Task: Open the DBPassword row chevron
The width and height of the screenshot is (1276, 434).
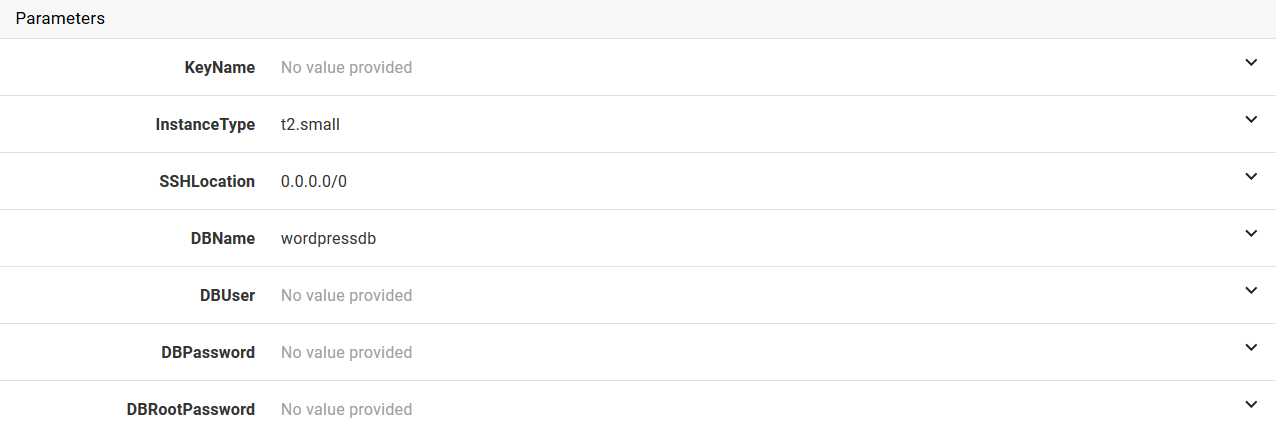Action: pyautogui.click(x=1250, y=348)
